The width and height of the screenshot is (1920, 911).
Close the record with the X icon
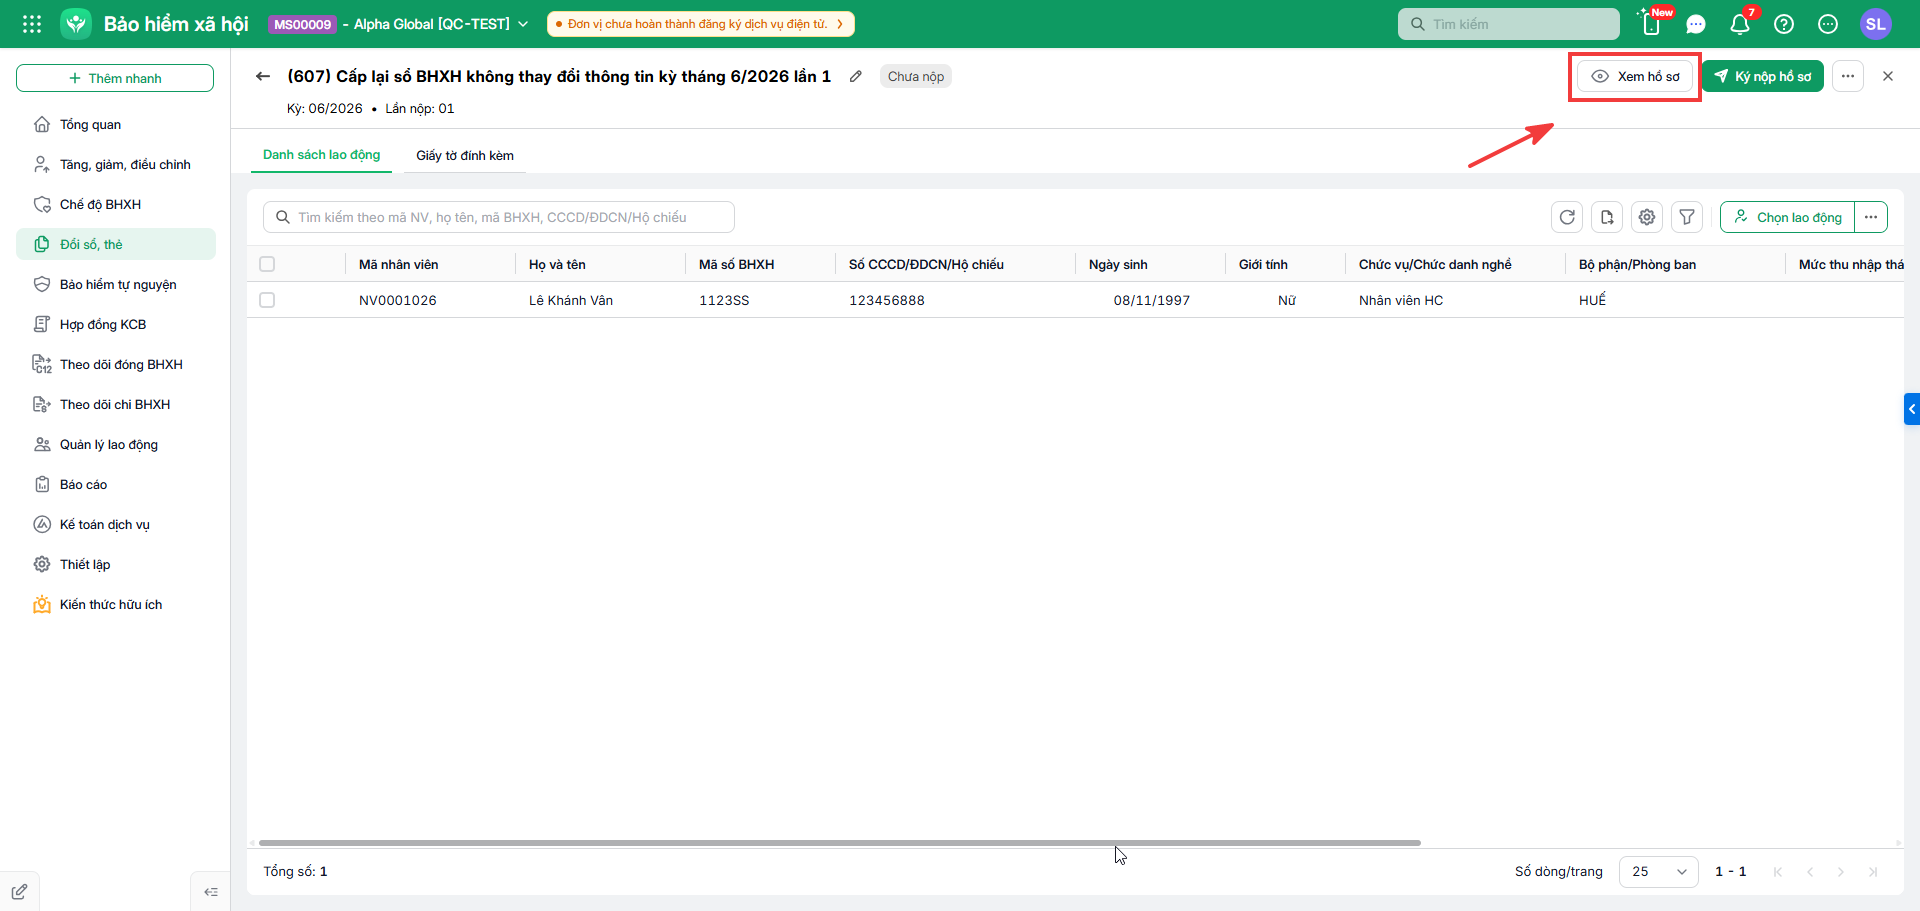pyautogui.click(x=1888, y=76)
